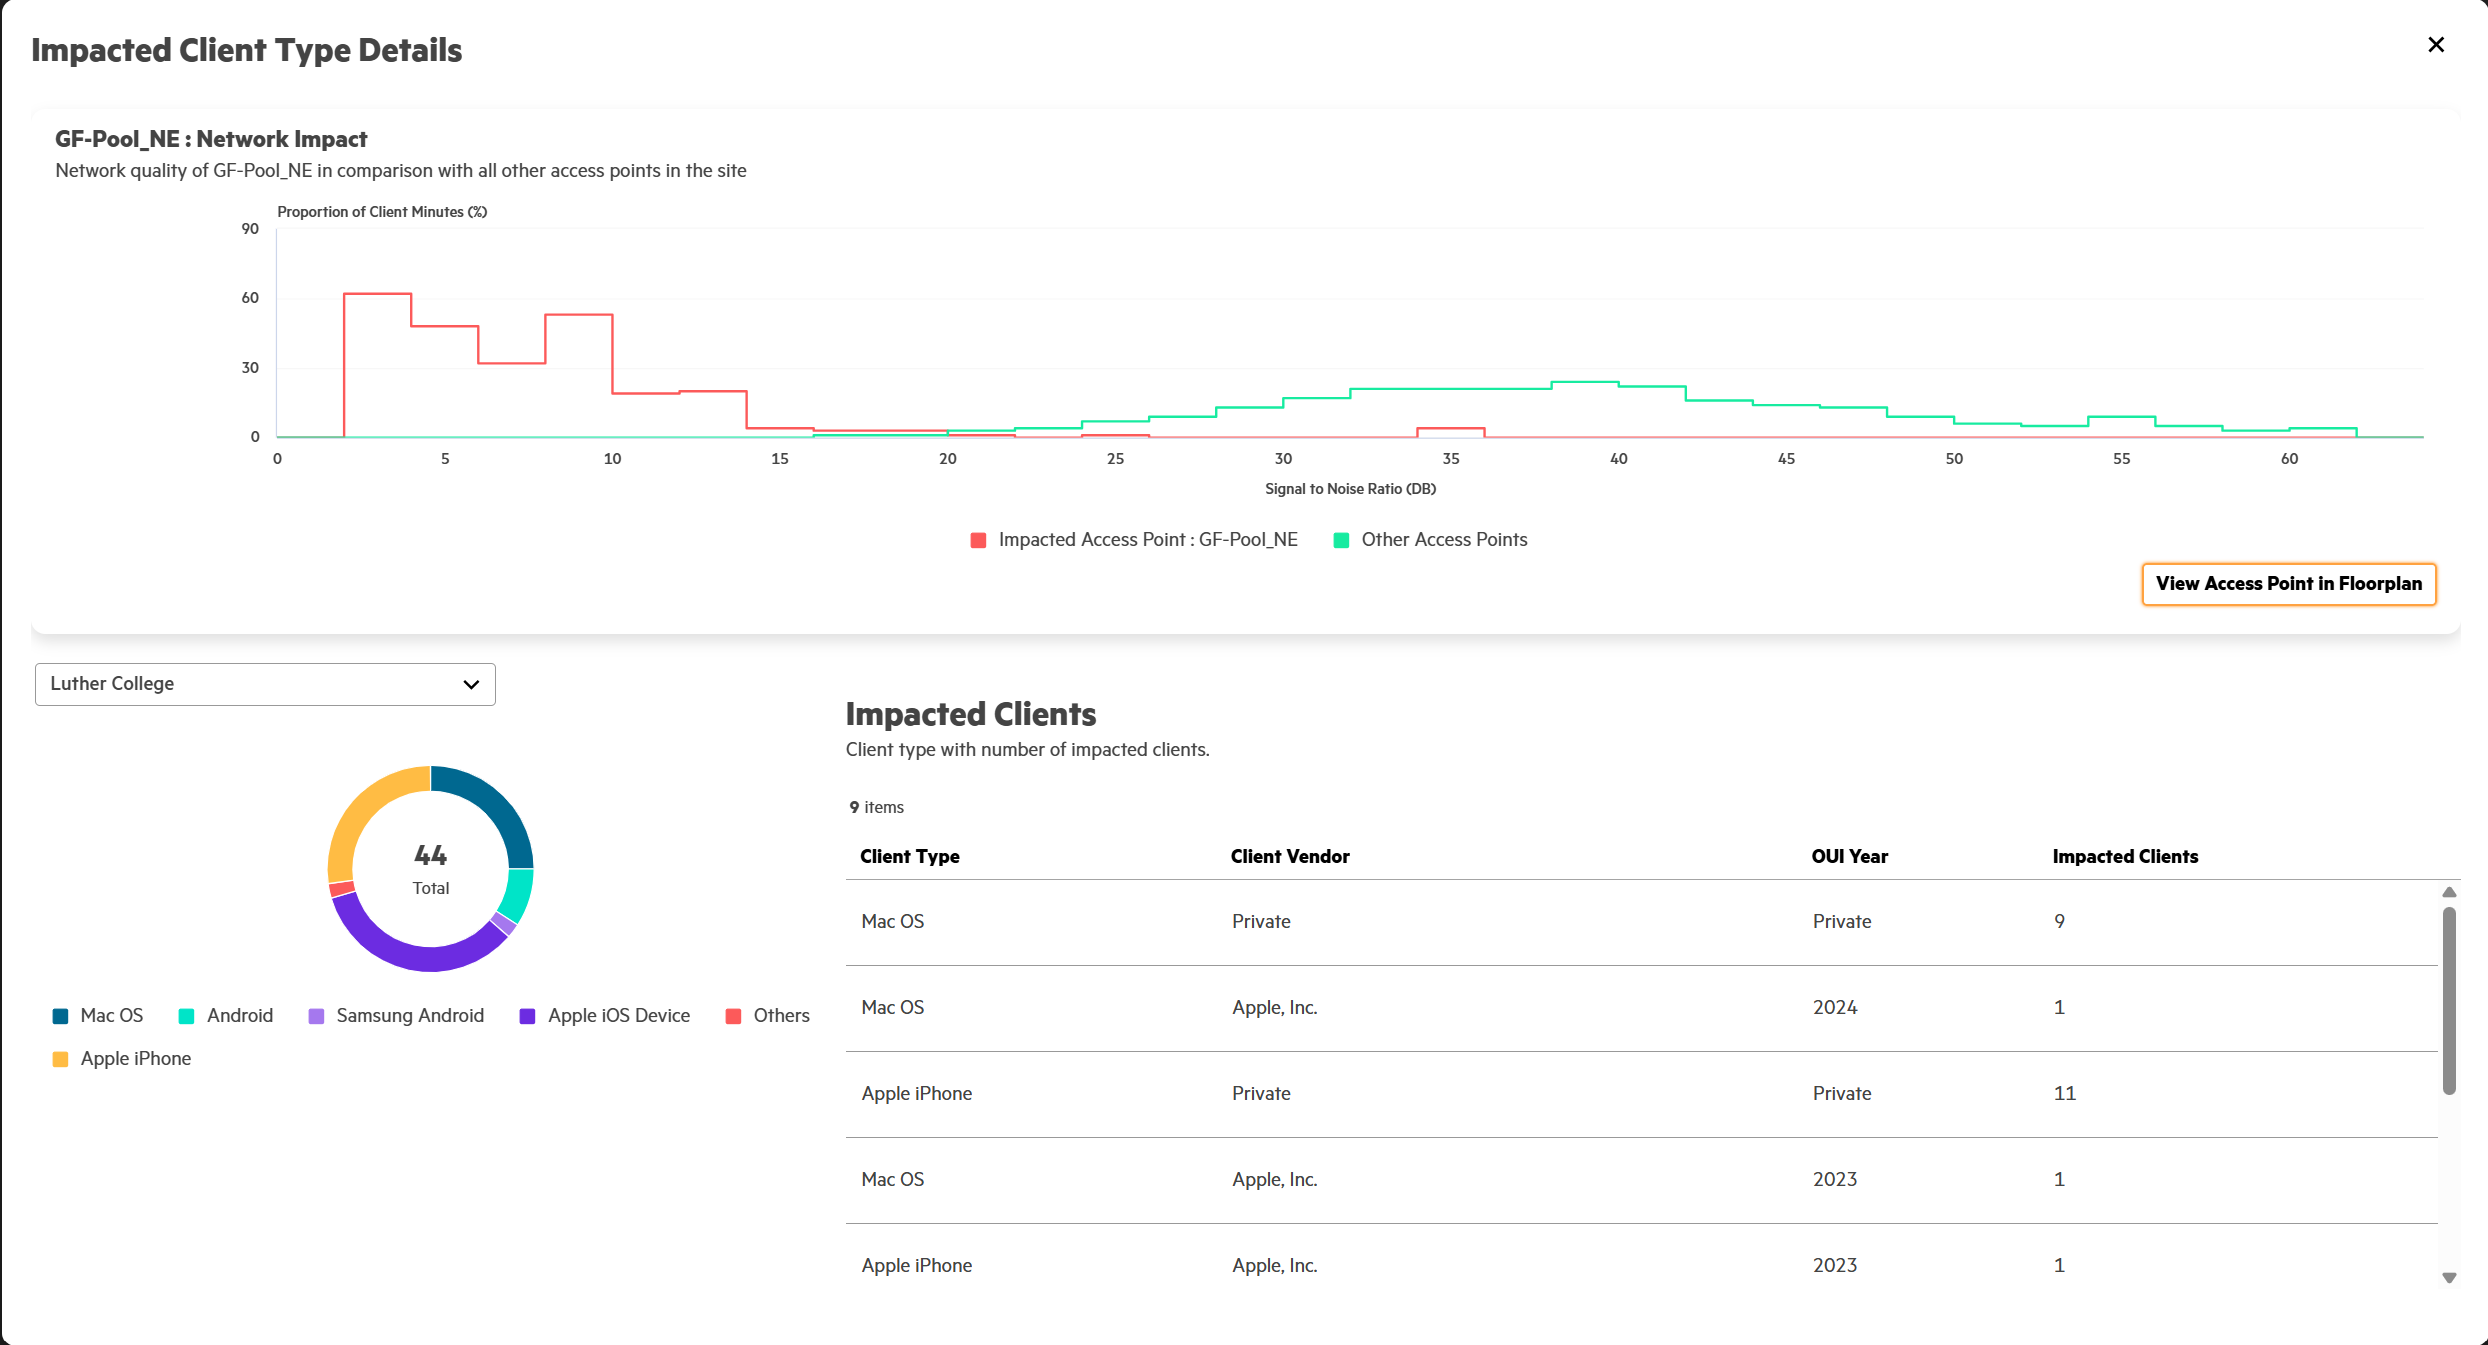Screen dimensions: 2488x1345
Task: Click View Access Point in Floorplan button
Action: click(2288, 584)
